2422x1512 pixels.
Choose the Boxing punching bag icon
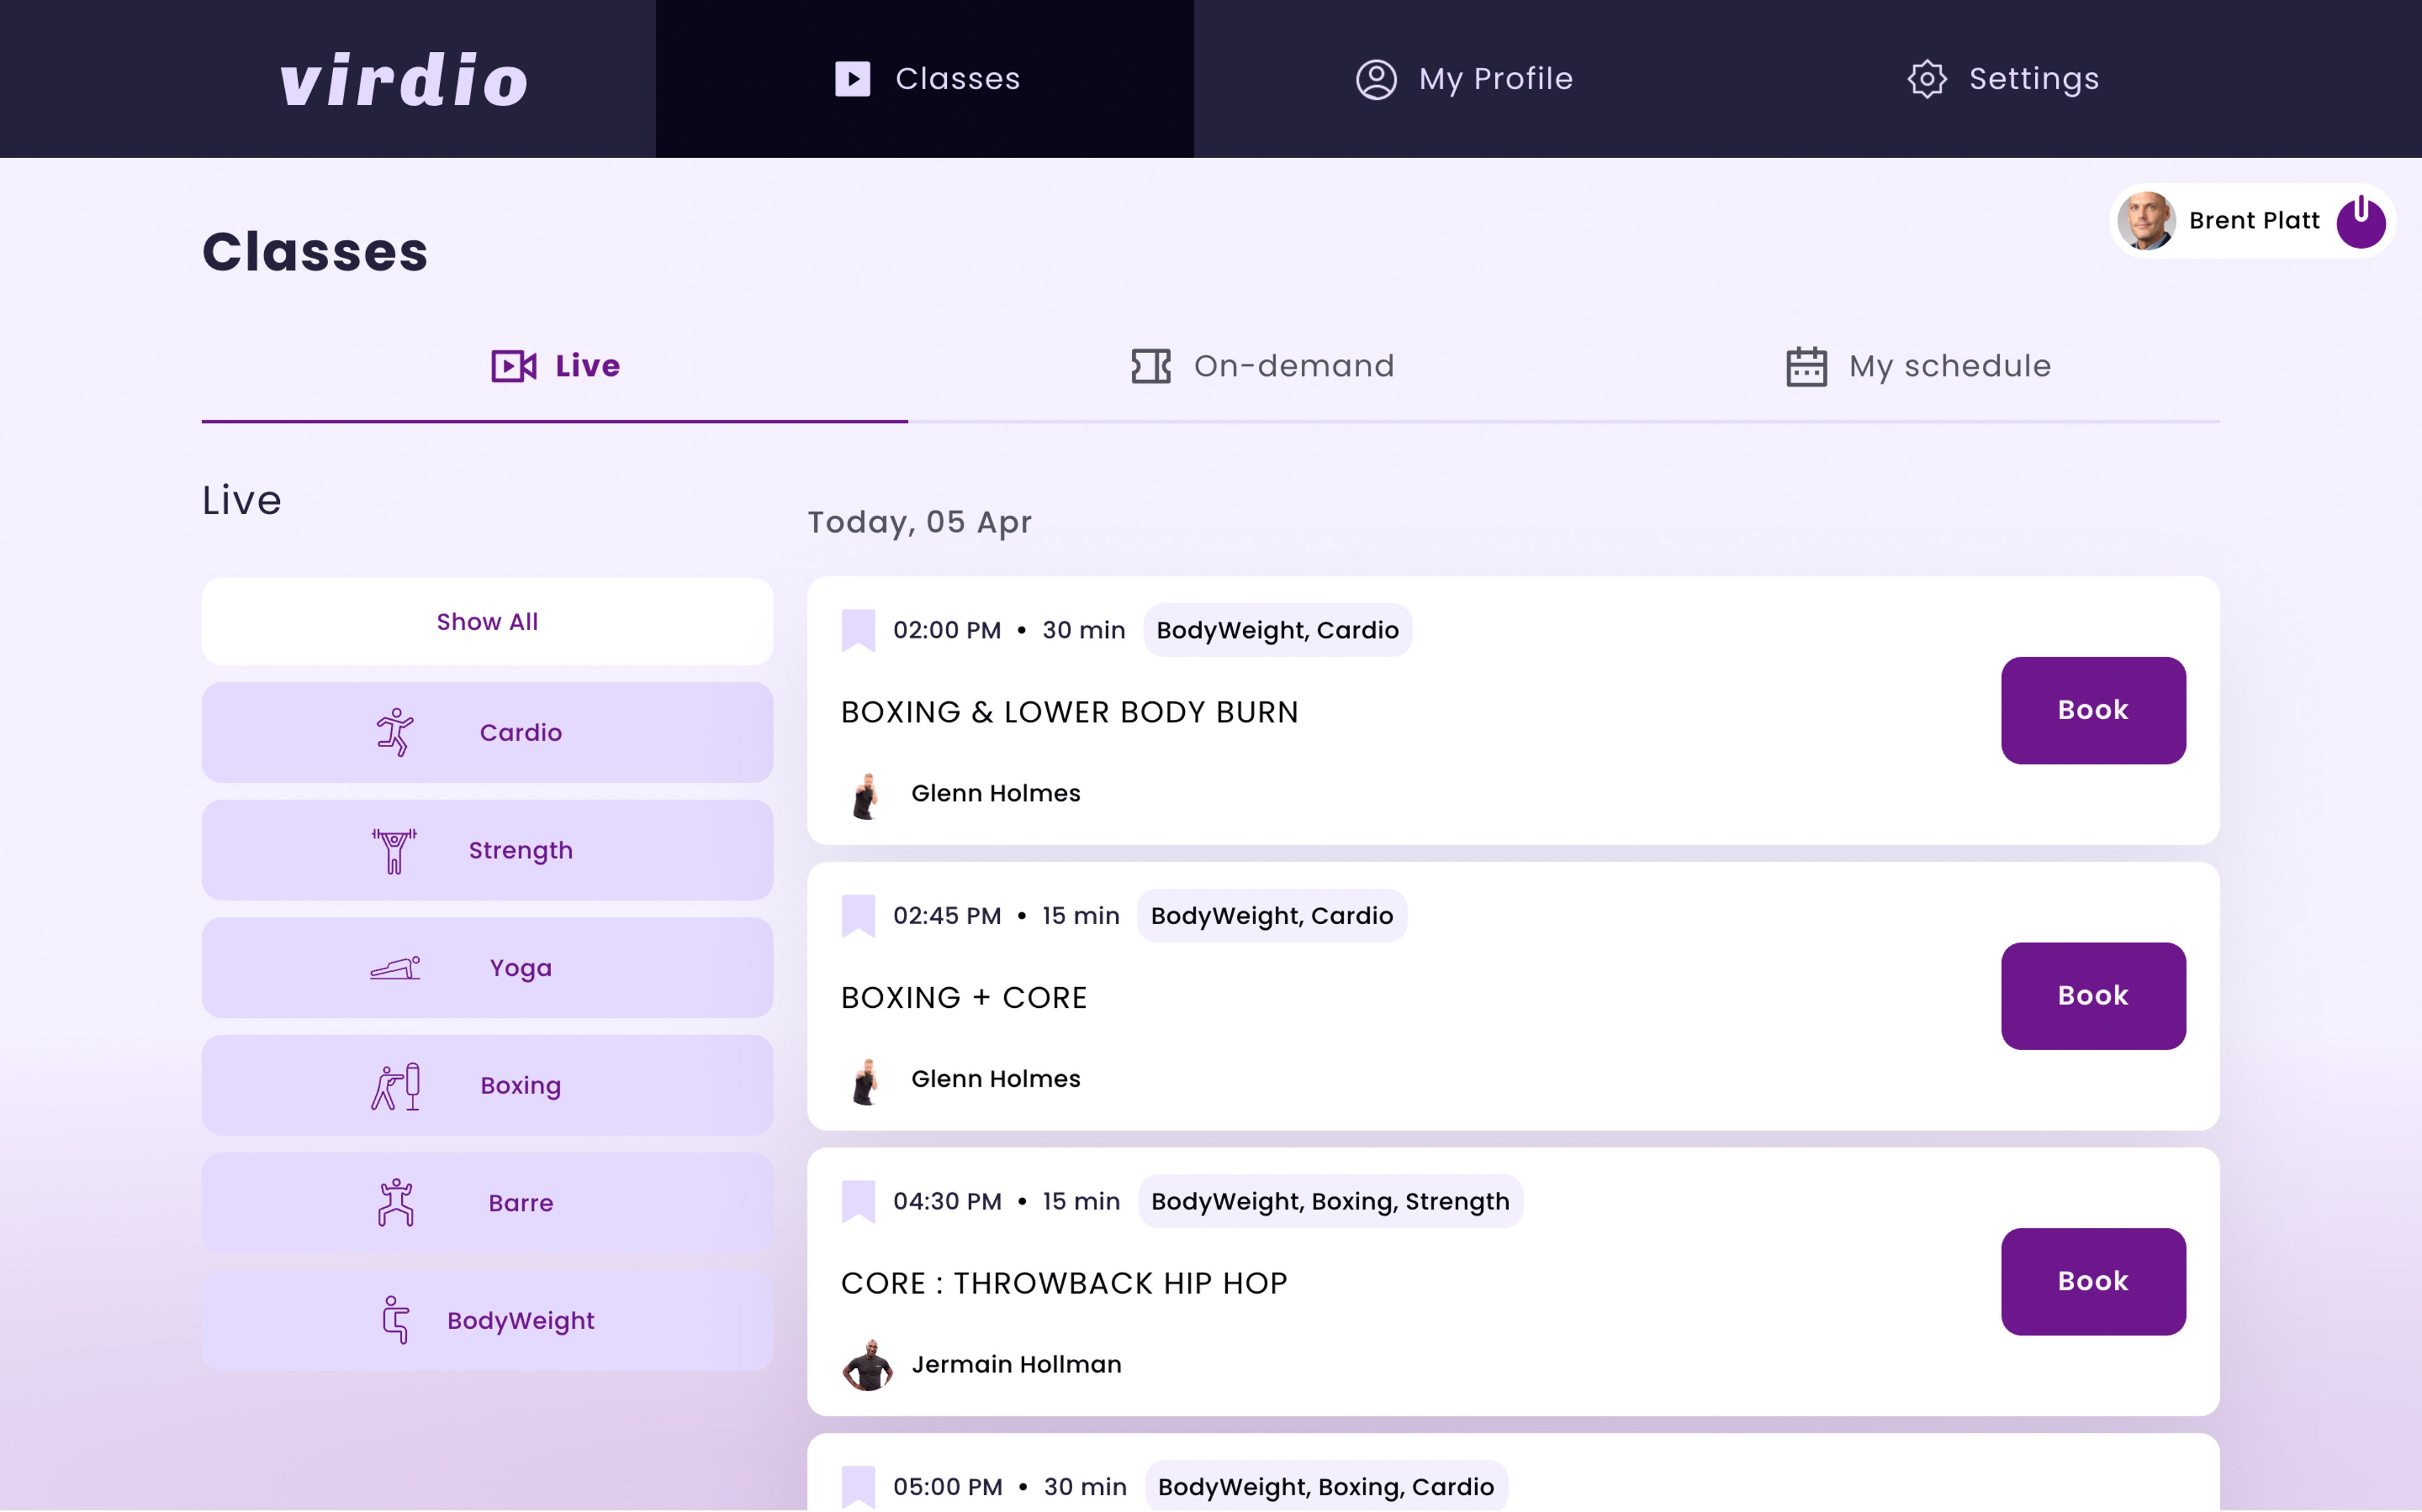coord(395,1086)
